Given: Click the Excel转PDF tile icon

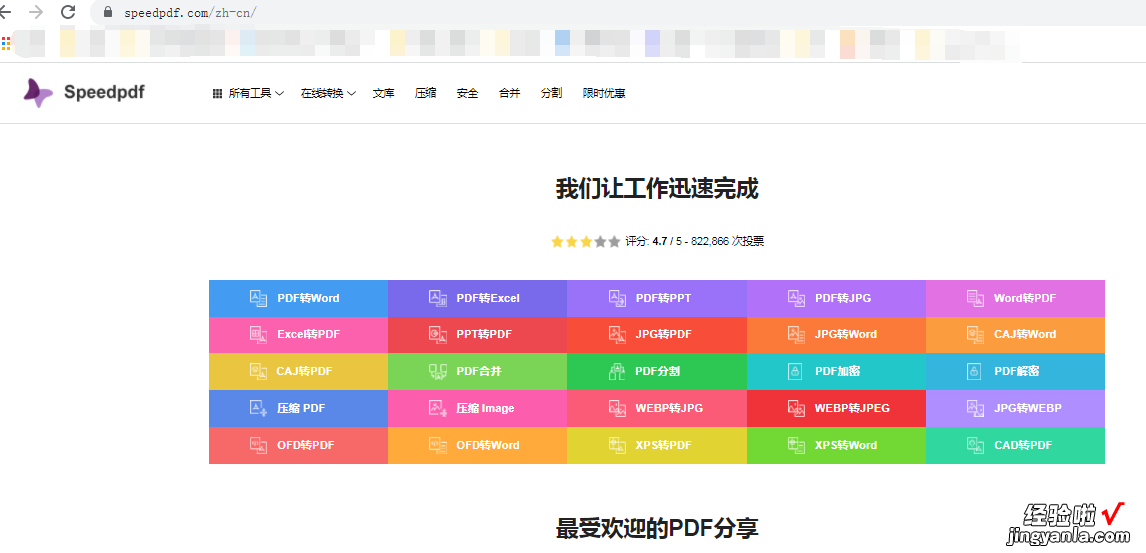Looking at the screenshot, I should (x=259, y=335).
